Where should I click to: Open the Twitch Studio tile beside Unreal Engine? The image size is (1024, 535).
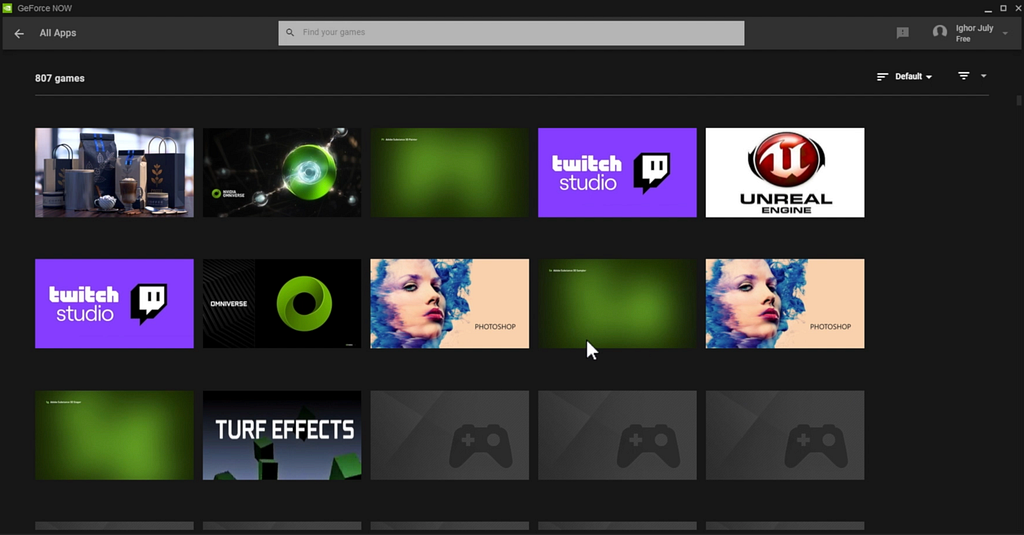coord(617,172)
